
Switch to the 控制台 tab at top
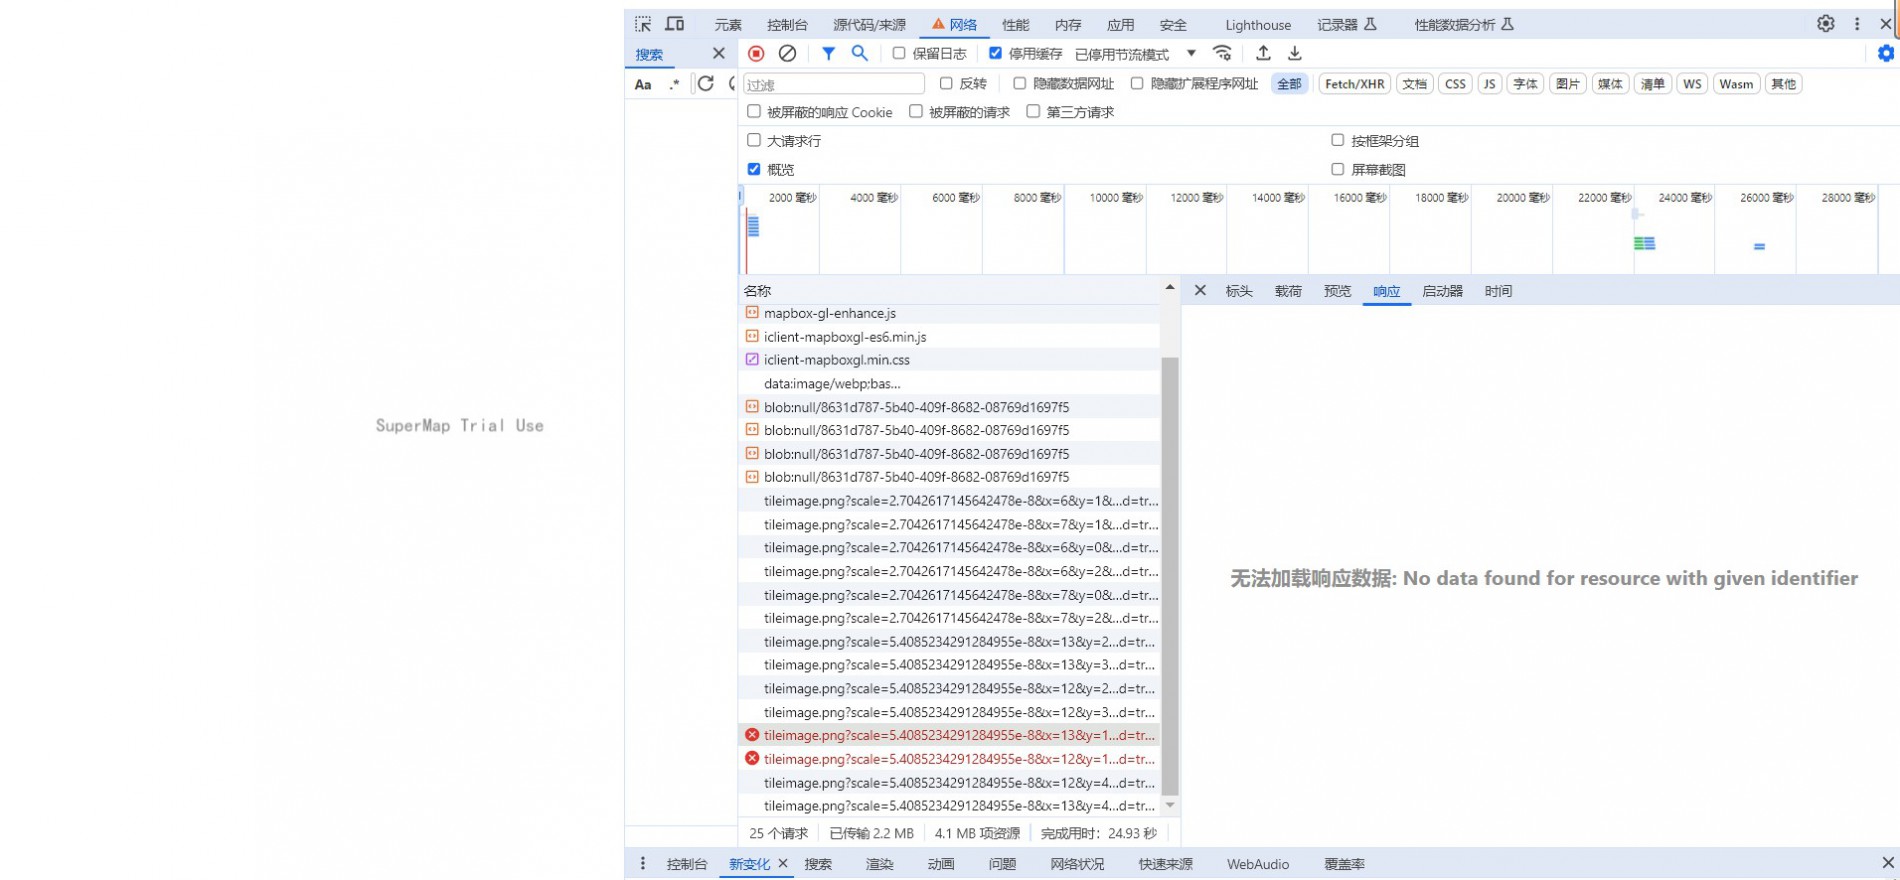[787, 25]
